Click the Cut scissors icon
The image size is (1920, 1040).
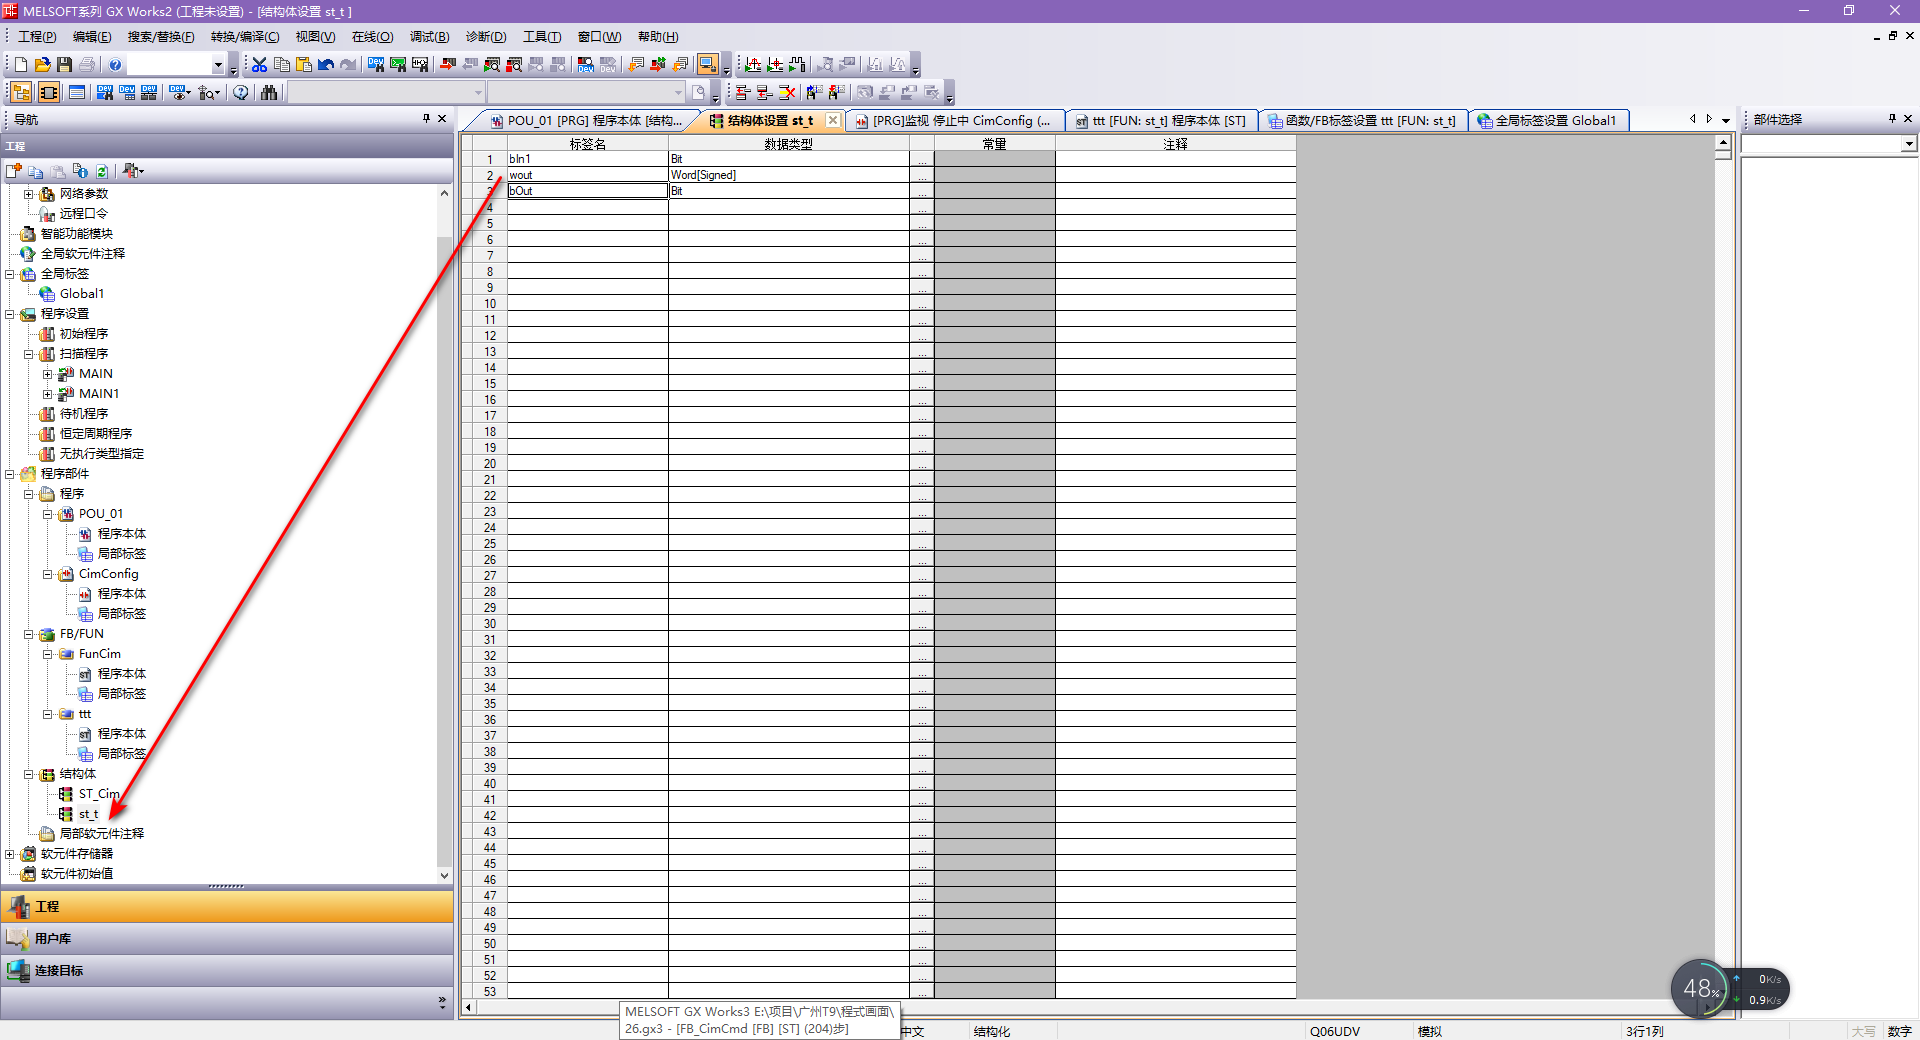pos(260,65)
